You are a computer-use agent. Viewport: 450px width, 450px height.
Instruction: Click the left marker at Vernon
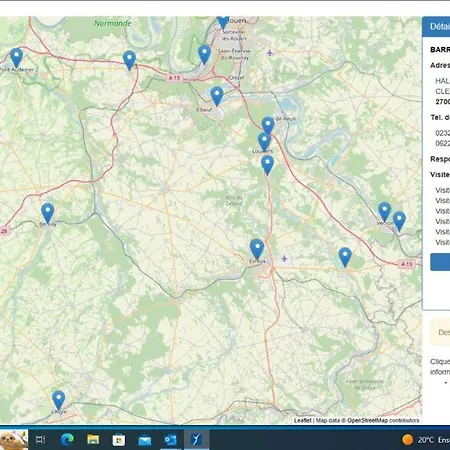[x=385, y=212]
